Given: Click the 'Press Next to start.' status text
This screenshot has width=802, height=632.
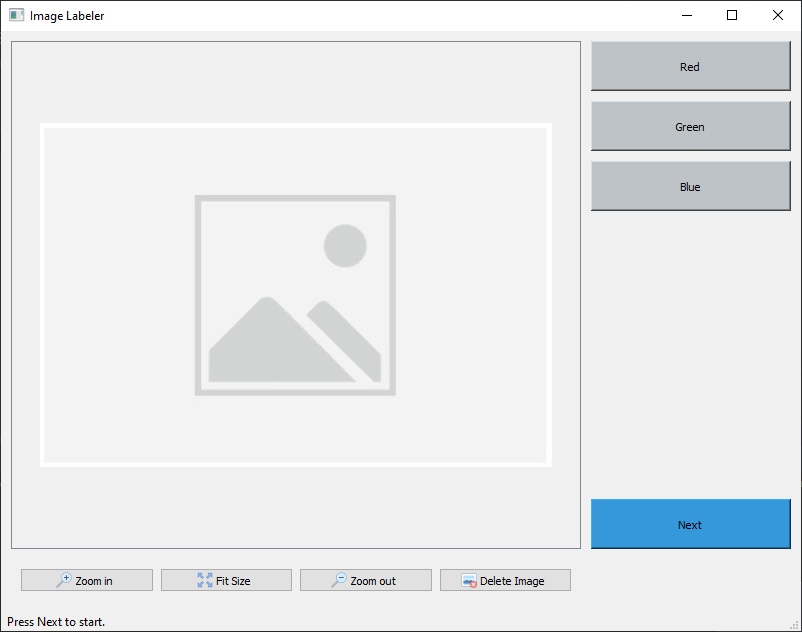Looking at the screenshot, I should [56, 622].
